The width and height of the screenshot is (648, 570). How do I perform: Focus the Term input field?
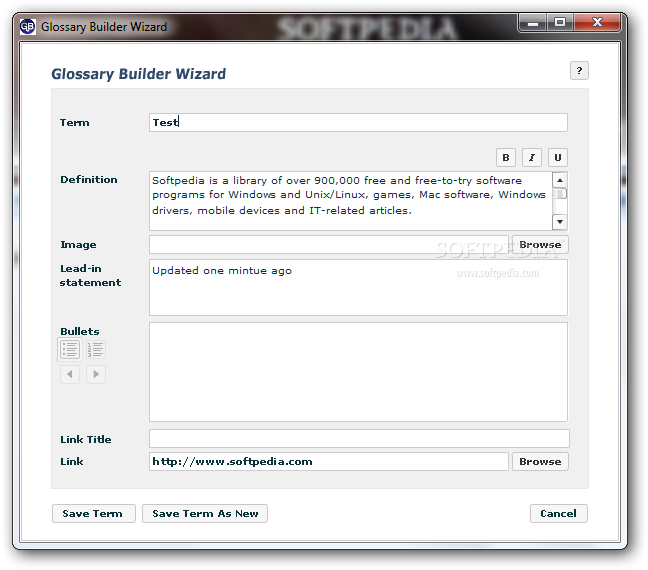pyautogui.click(x=358, y=122)
